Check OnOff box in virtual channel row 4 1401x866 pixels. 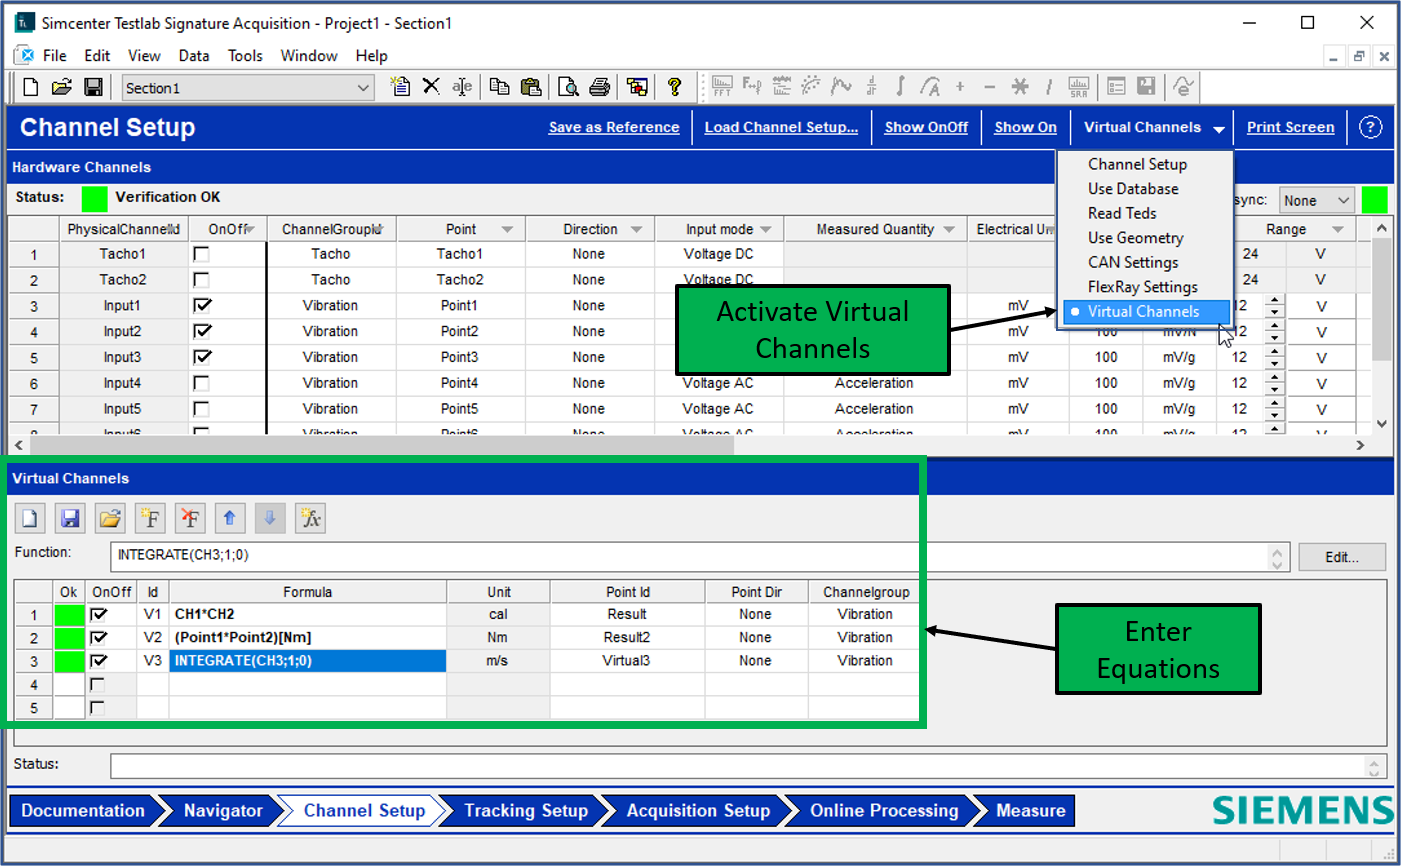pos(98,684)
